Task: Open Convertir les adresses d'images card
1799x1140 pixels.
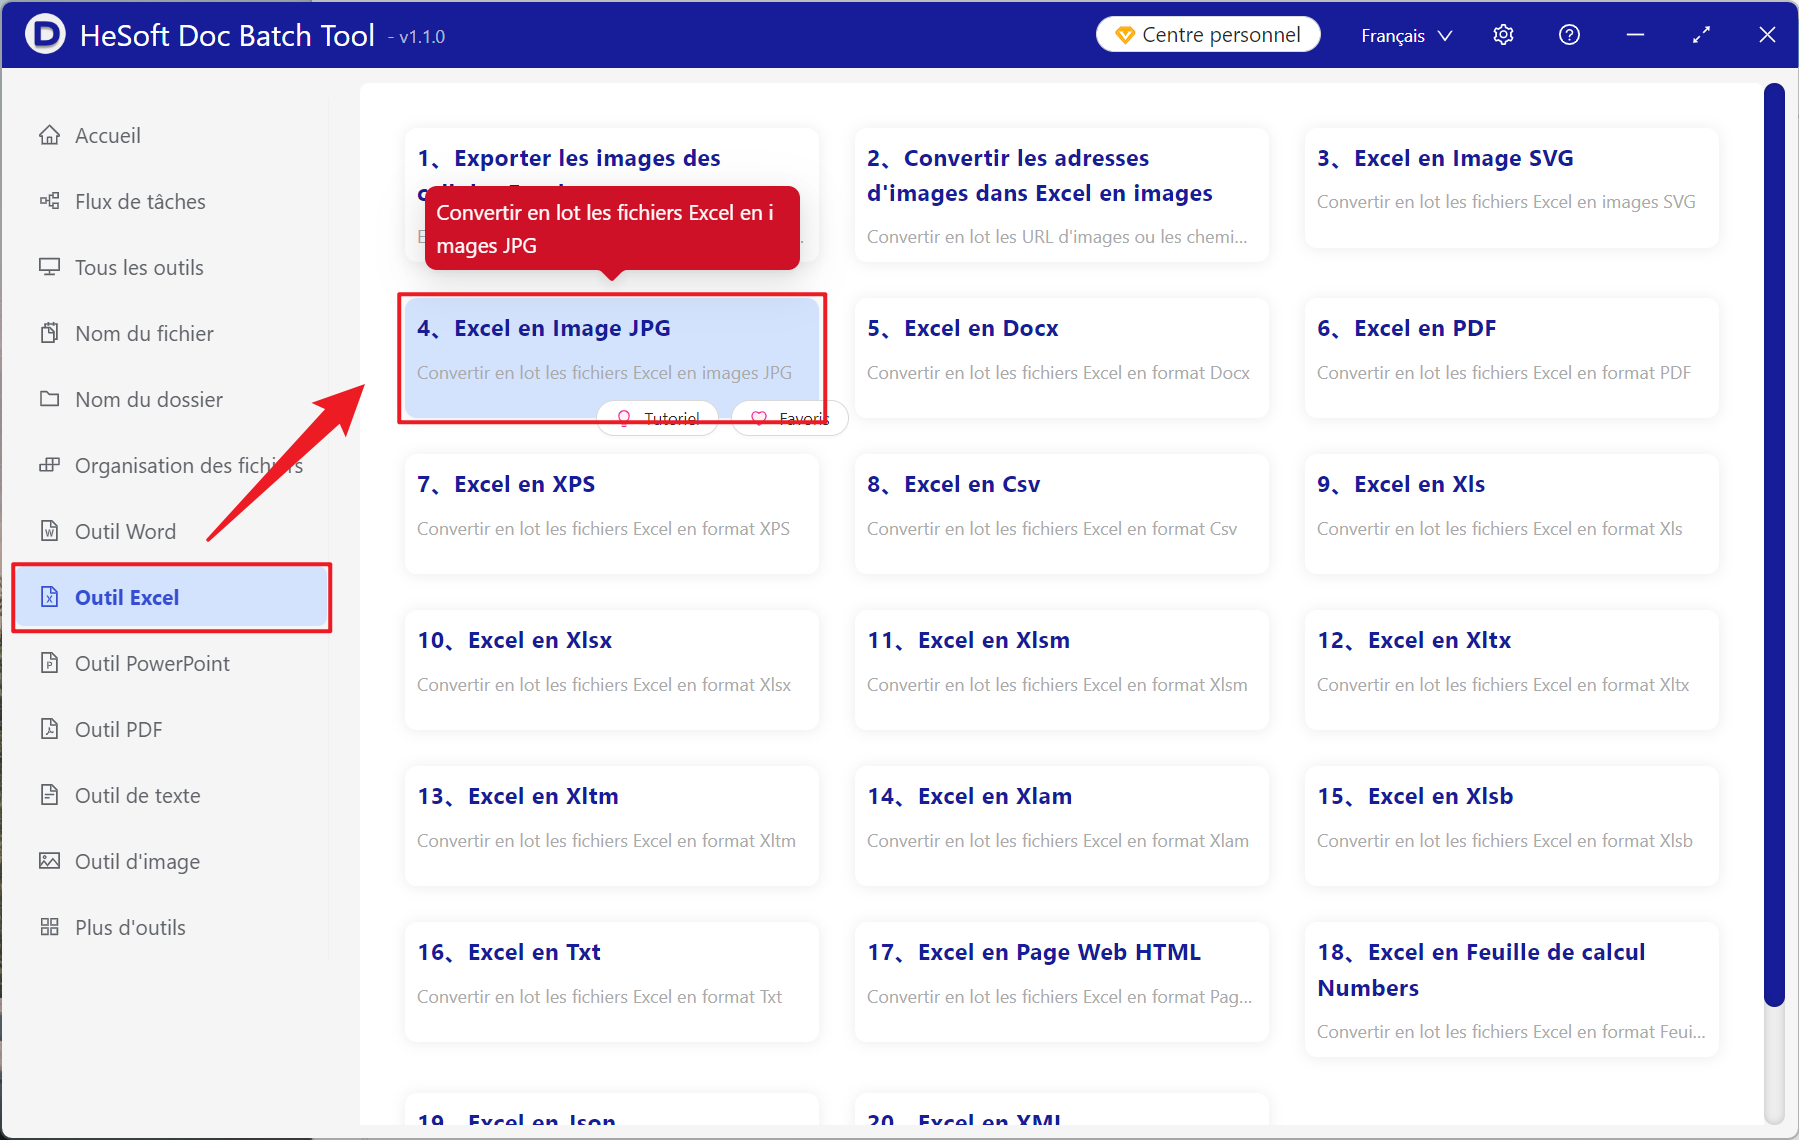Action: [1061, 195]
